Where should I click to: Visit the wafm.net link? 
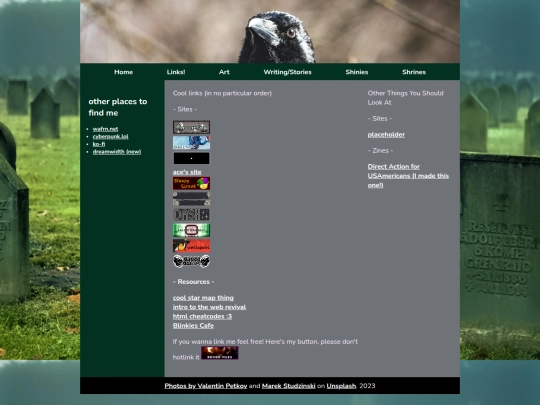(105, 129)
